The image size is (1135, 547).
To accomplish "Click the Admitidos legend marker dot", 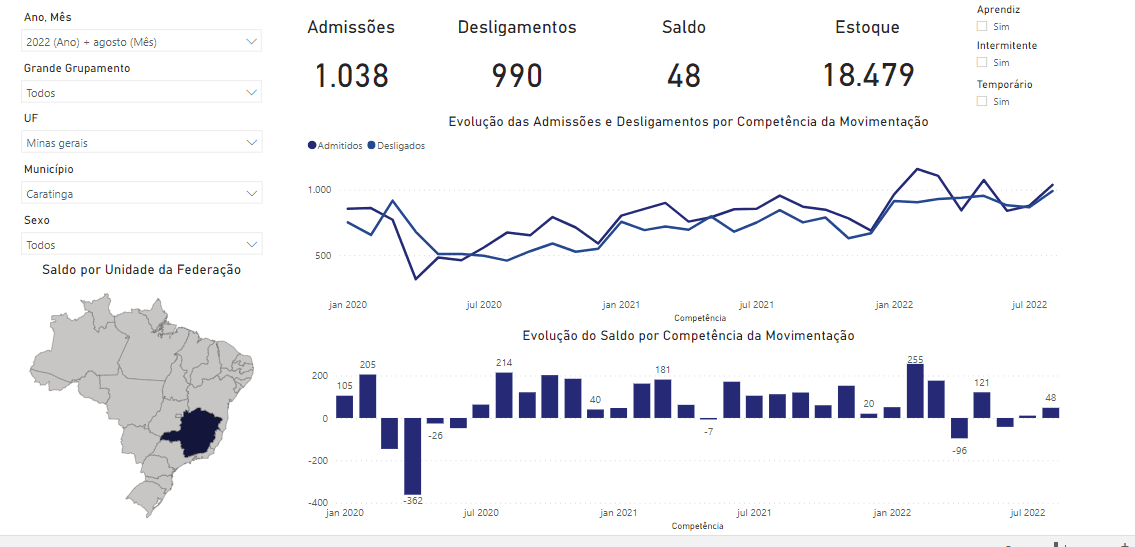I will click(312, 146).
